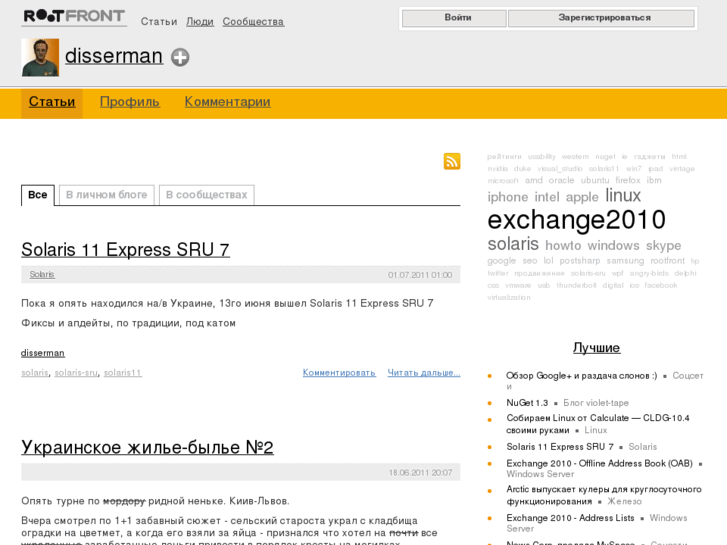The height and width of the screenshot is (545, 727).
Task: Open the disserman profile heading link
Action: coord(114,56)
